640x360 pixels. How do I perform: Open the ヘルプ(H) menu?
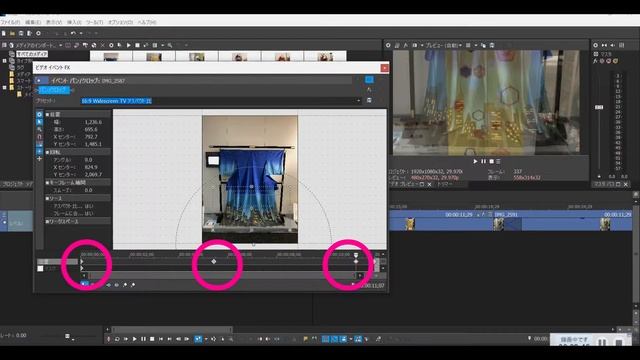point(147,22)
